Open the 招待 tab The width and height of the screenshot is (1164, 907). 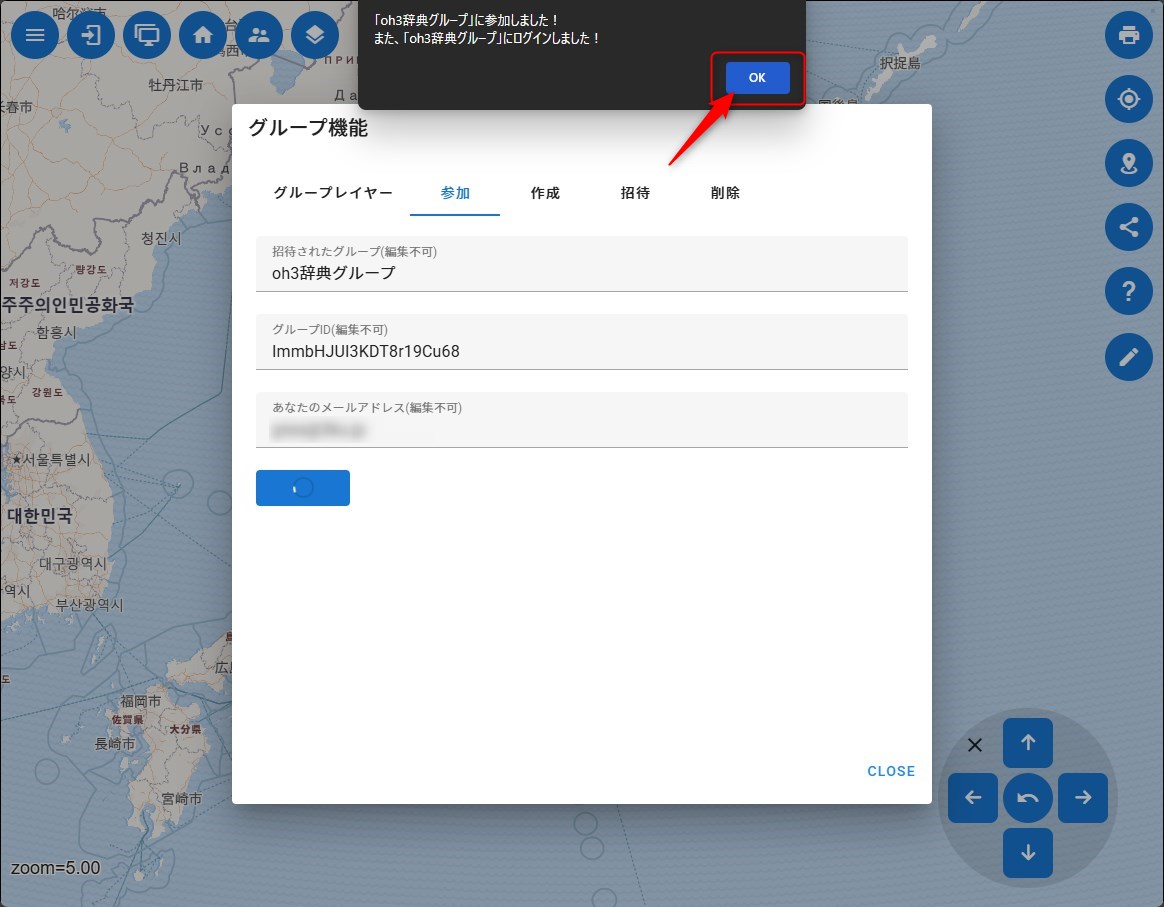635,193
